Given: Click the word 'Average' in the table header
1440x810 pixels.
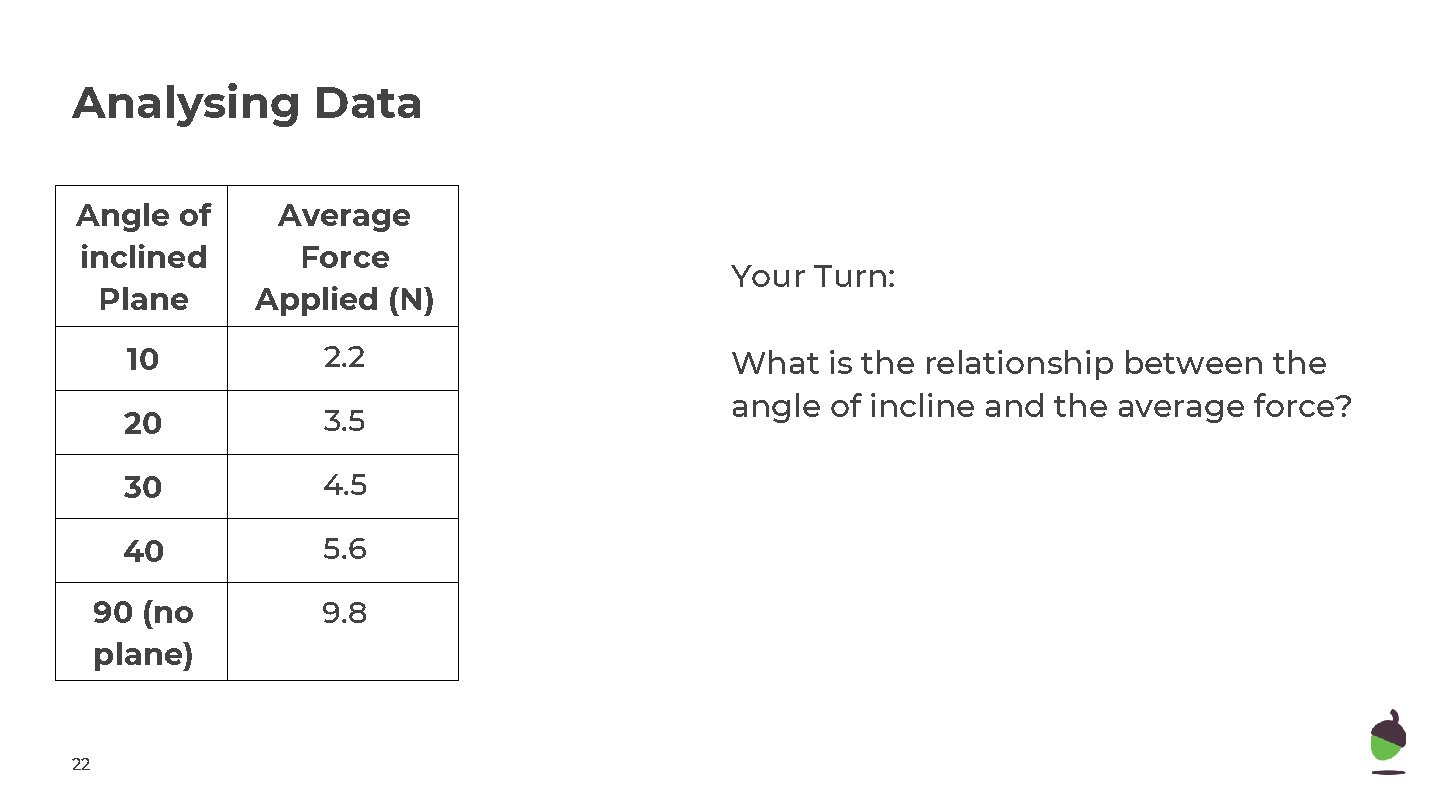Looking at the screenshot, I should coord(344,215).
